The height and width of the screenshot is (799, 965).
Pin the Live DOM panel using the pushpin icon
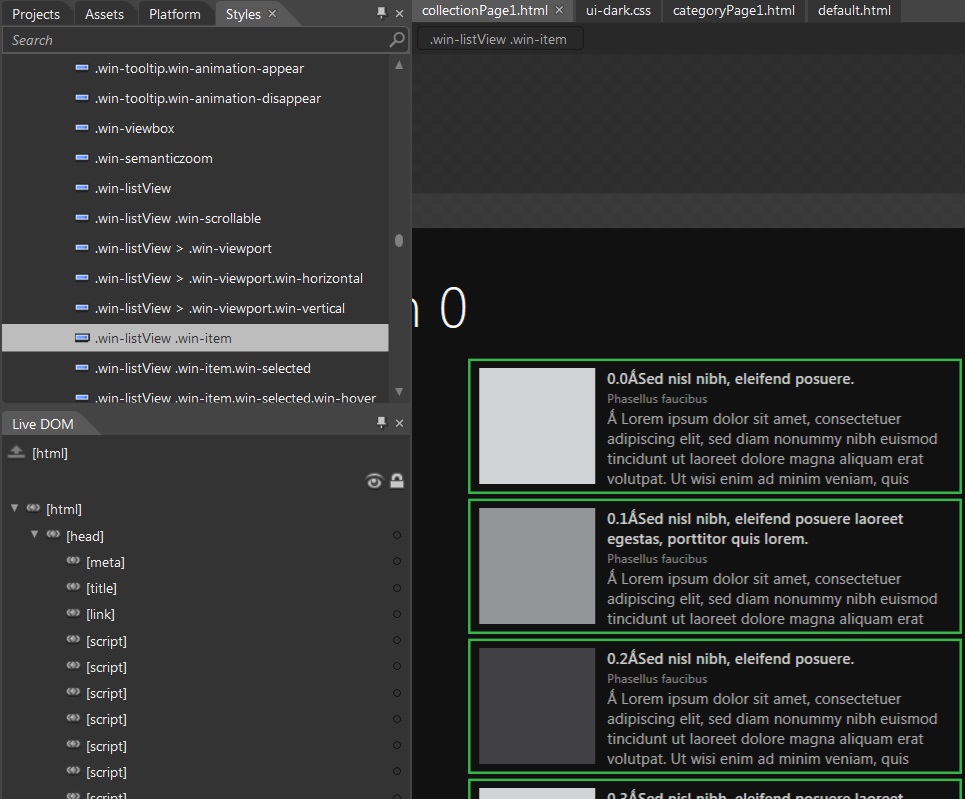(x=381, y=423)
